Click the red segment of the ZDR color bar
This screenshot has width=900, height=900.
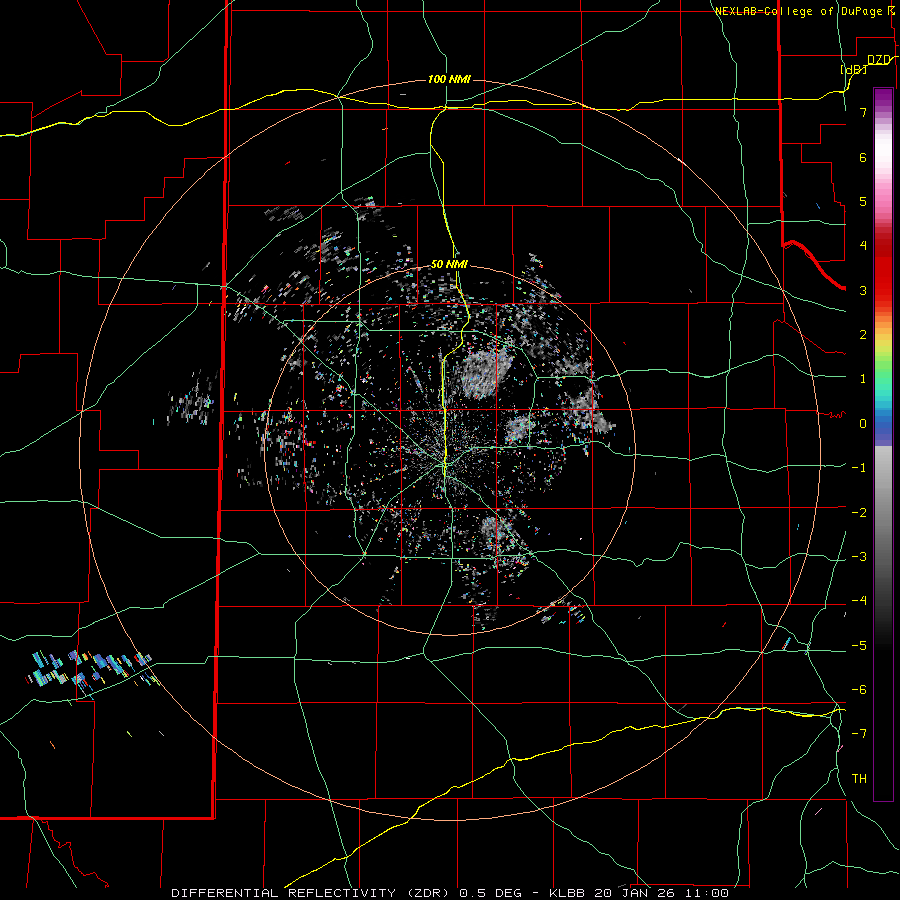883,270
